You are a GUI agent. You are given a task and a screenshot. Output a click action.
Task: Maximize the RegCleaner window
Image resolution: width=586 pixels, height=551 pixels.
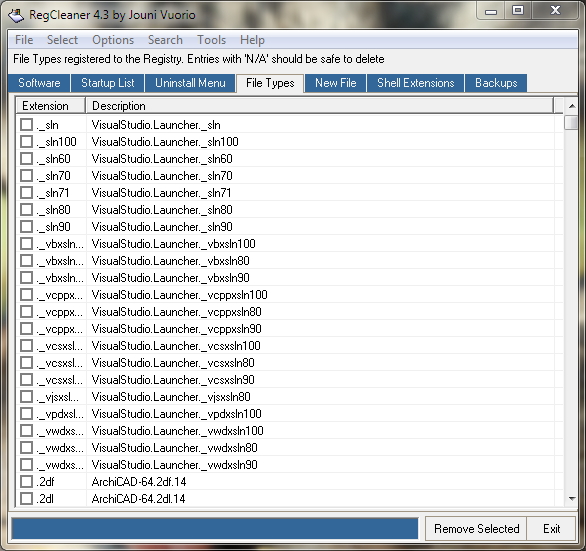pos(518,10)
